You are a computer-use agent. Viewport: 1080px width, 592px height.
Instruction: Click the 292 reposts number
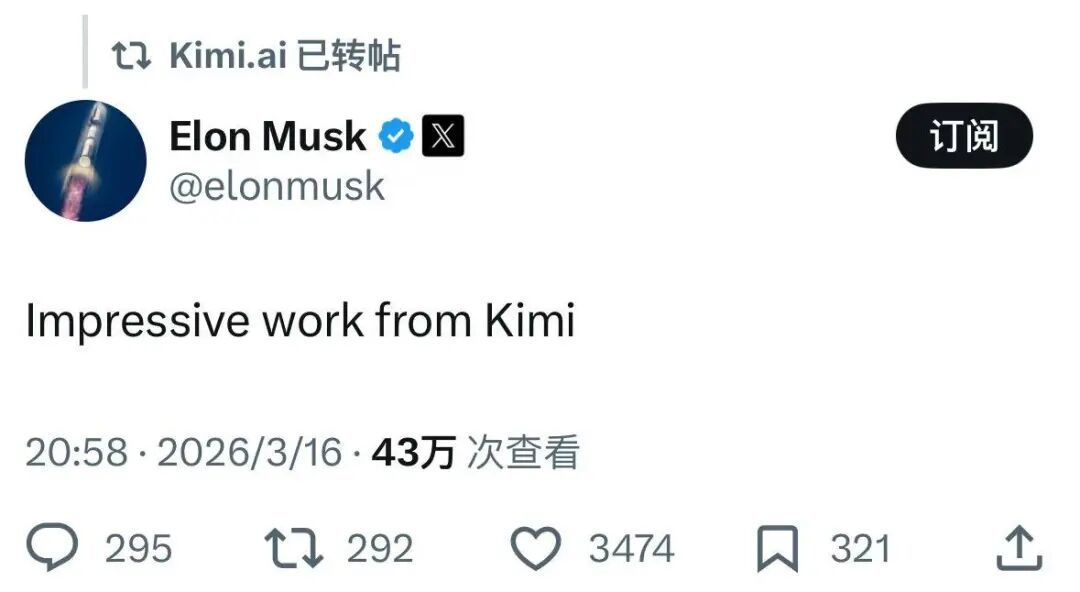pos(380,549)
